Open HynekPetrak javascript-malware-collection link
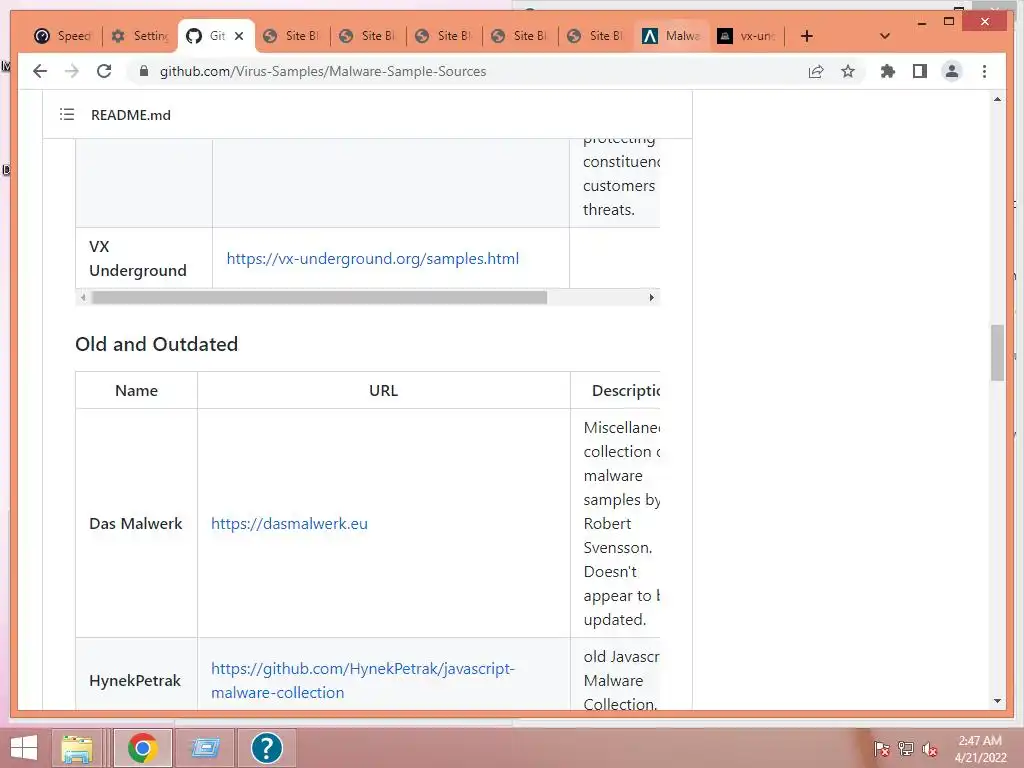 click(x=363, y=680)
